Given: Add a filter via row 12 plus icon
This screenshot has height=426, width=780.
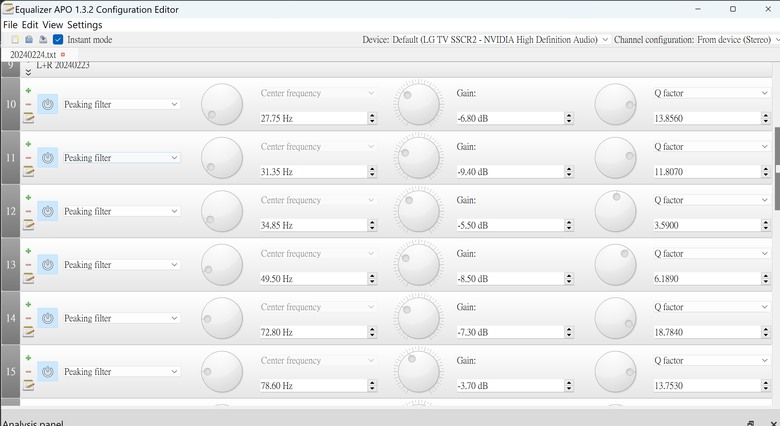Looking at the screenshot, I should 28,198.
